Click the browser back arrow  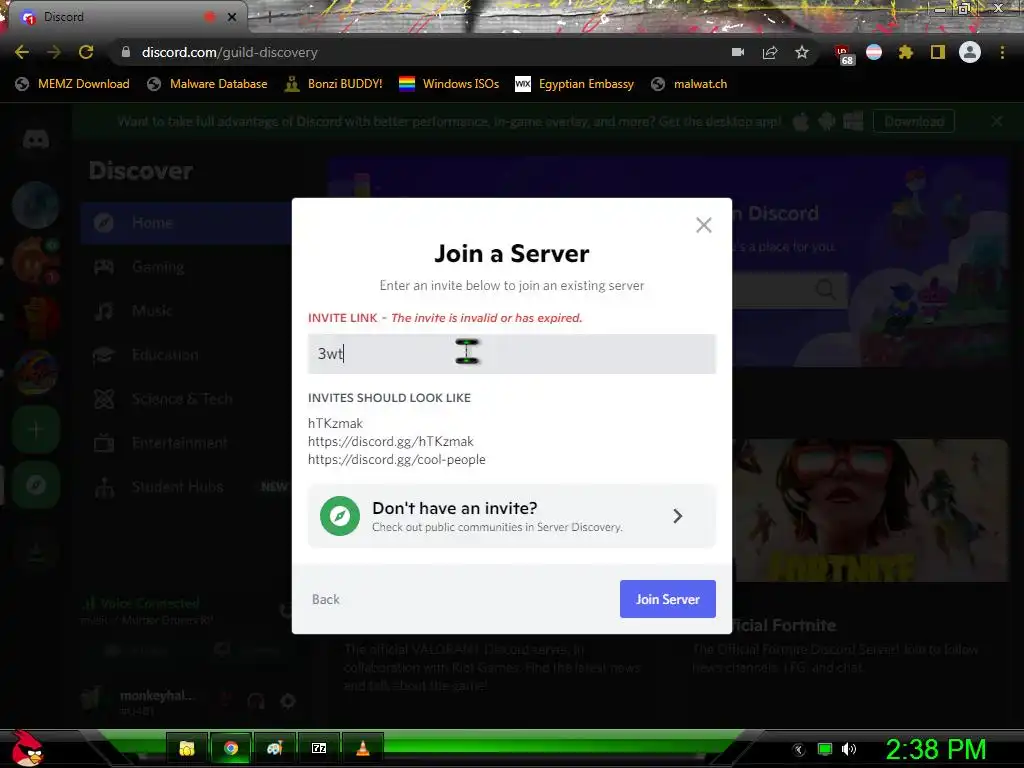(22, 52)
